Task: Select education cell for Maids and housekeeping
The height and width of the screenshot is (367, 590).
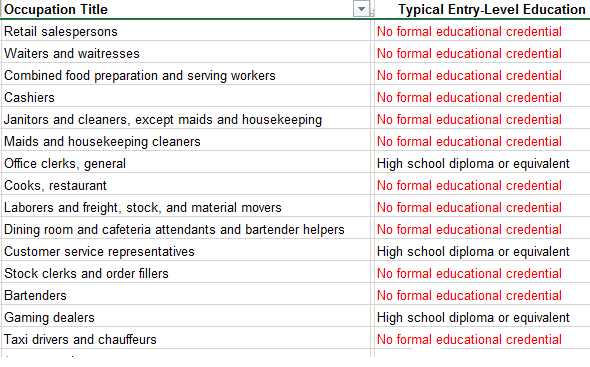Action: coord(482,141)
